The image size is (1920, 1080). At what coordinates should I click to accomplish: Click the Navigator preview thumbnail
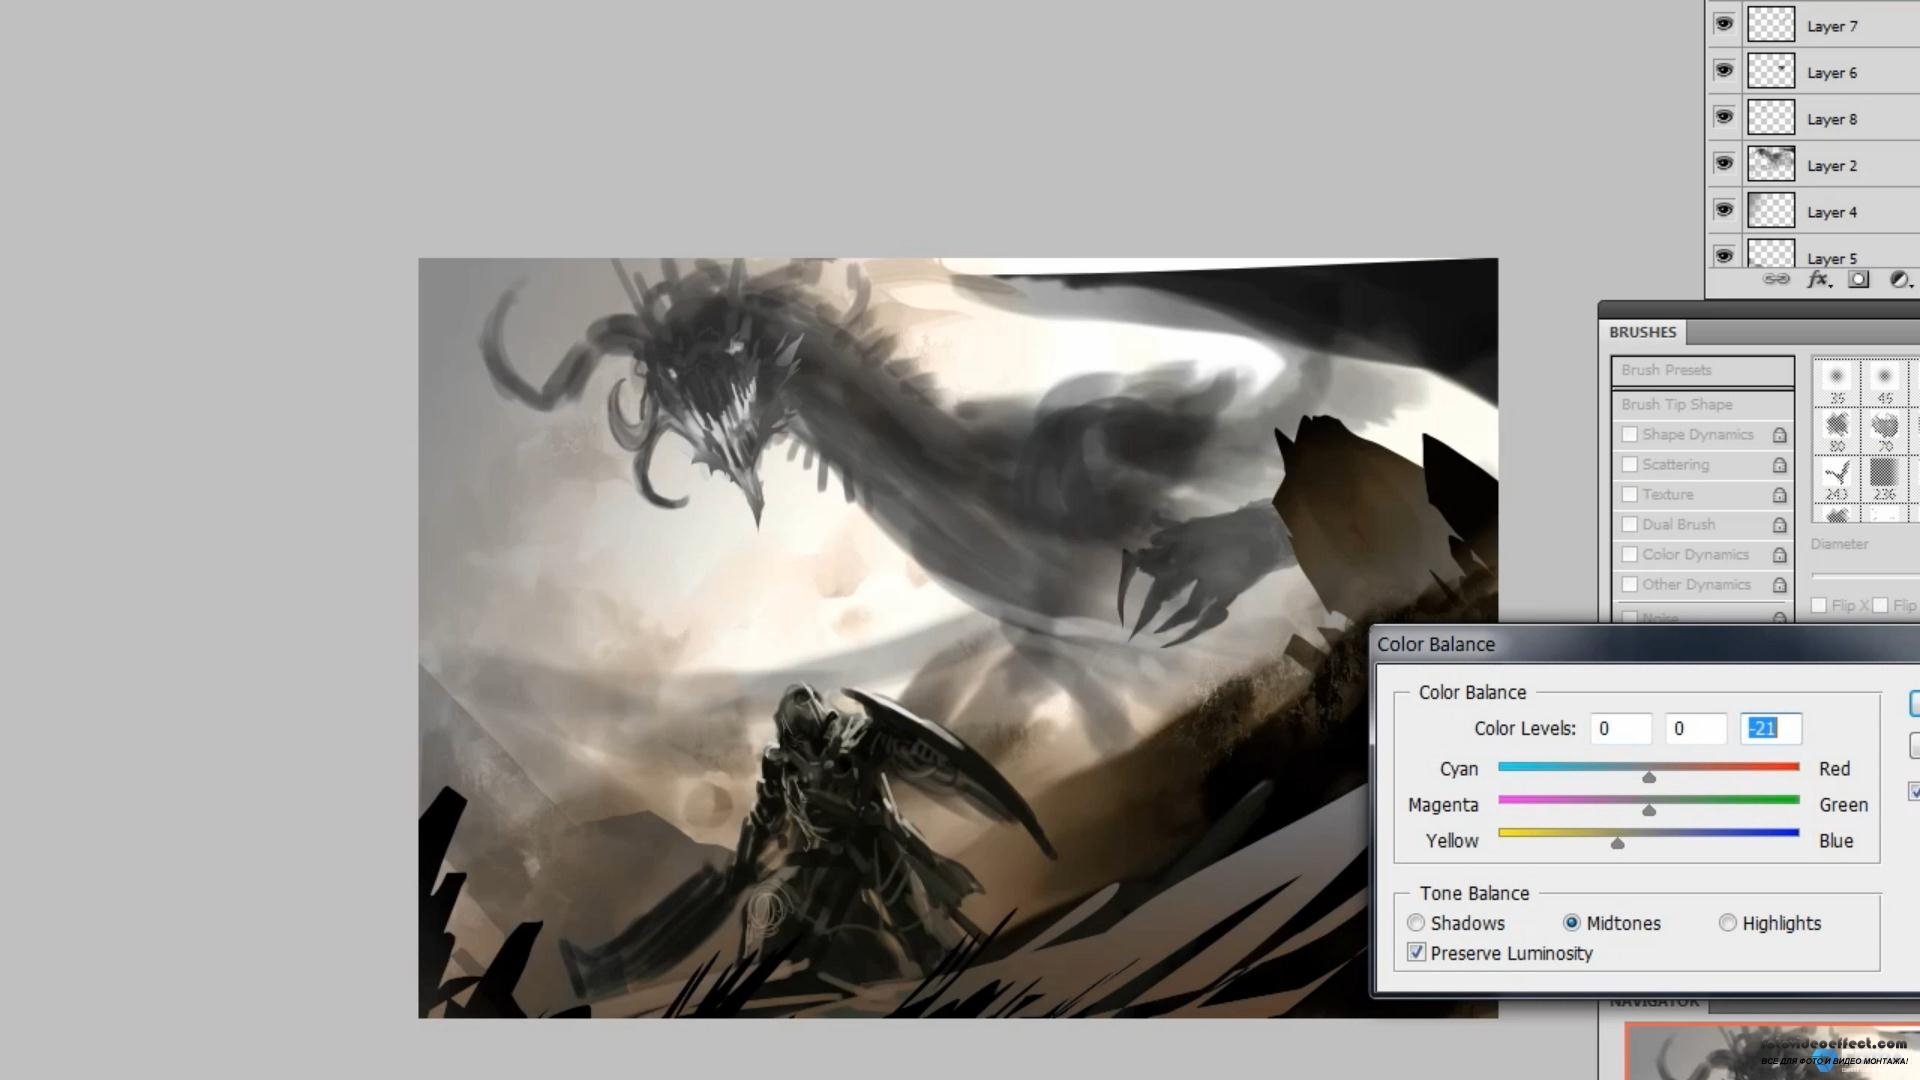(1772, 1052)
